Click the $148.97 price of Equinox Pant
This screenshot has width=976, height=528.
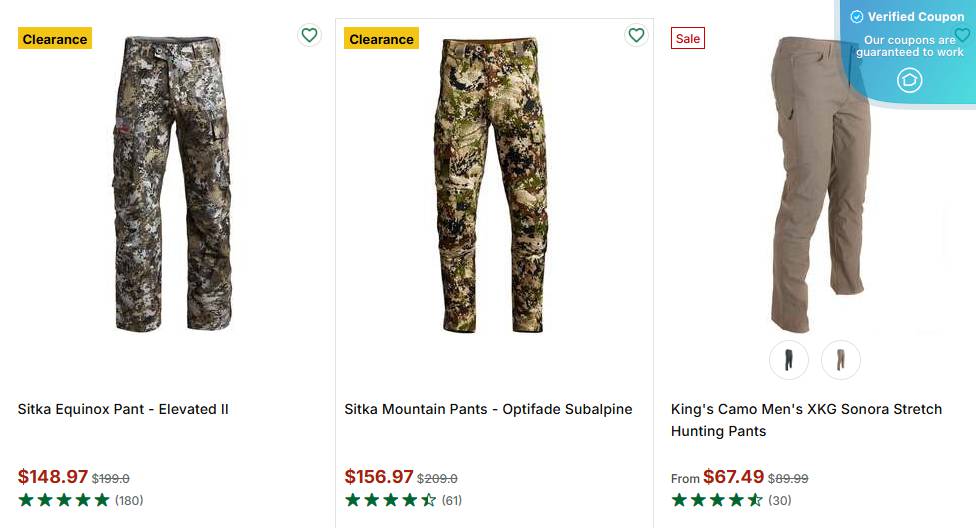(53, 477)
